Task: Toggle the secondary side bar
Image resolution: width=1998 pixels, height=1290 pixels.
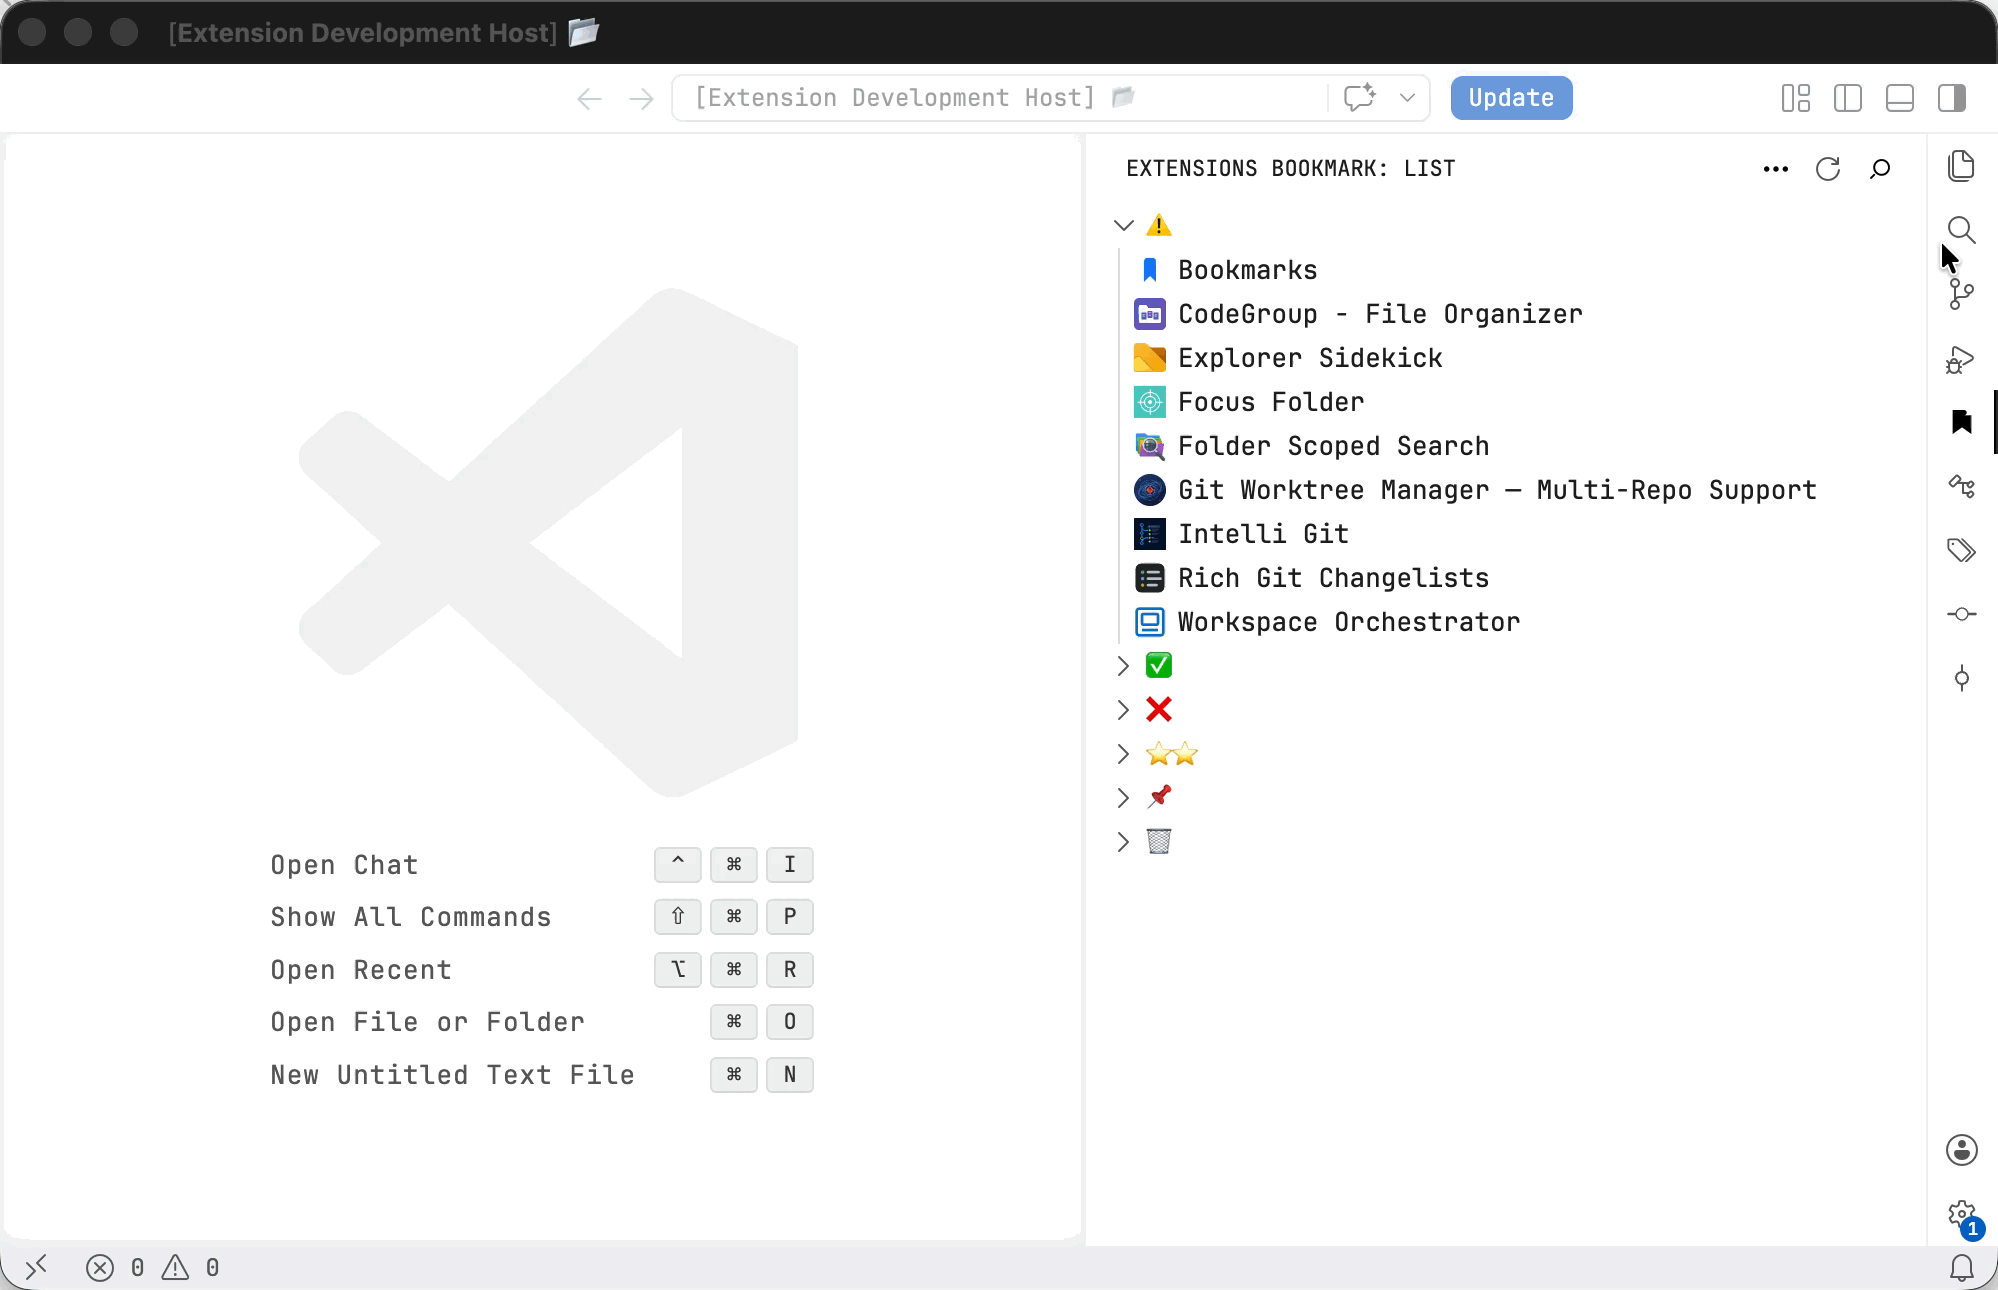Action: click(x=1952, y=98)
